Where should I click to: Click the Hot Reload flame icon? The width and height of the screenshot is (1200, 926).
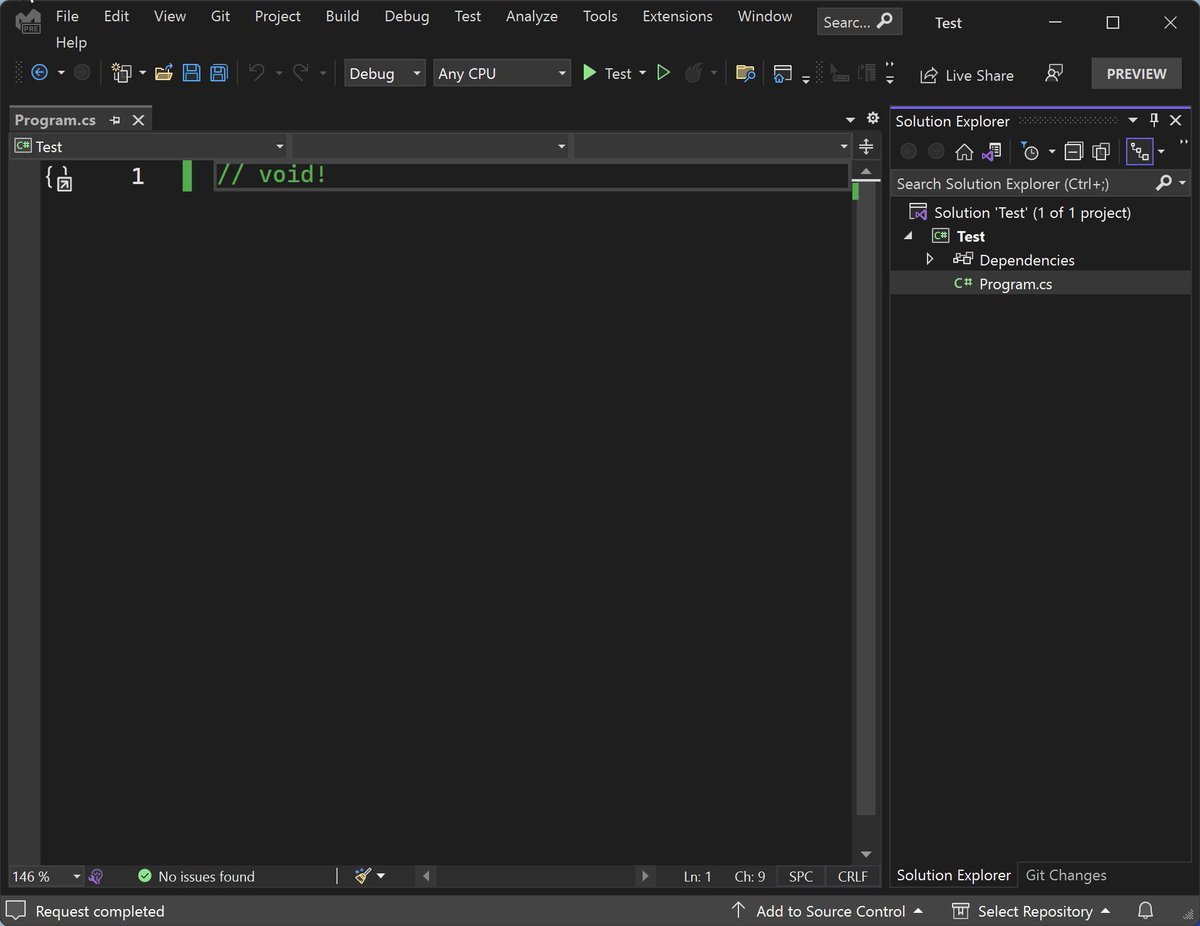coord(693,73)
